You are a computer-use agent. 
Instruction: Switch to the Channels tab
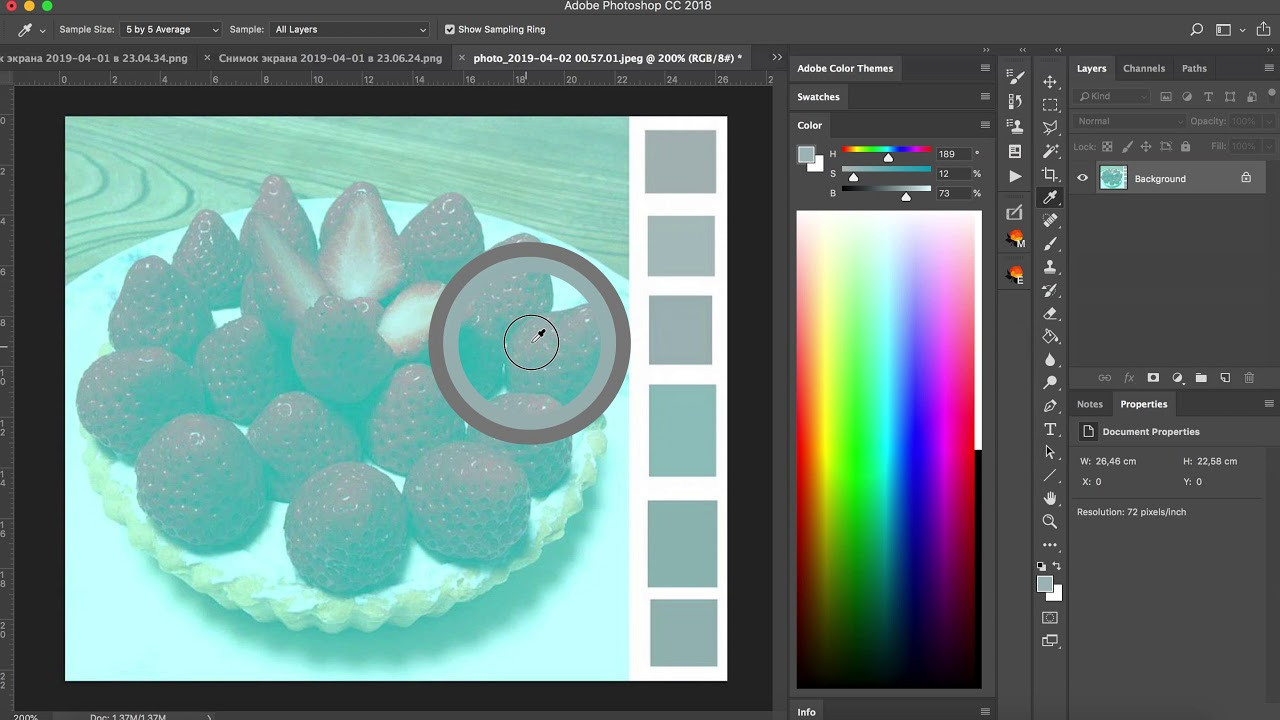click(x=1143, y=68)
